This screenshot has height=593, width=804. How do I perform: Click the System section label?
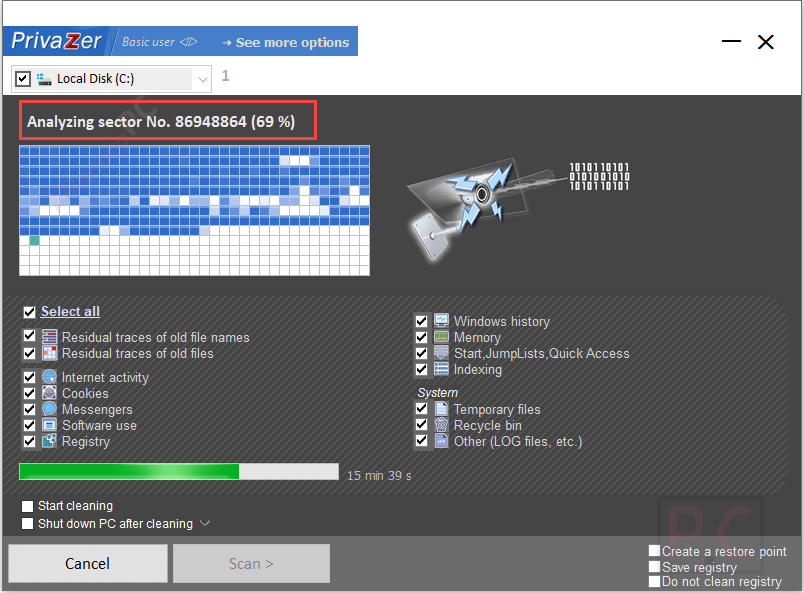pos(437,392)
